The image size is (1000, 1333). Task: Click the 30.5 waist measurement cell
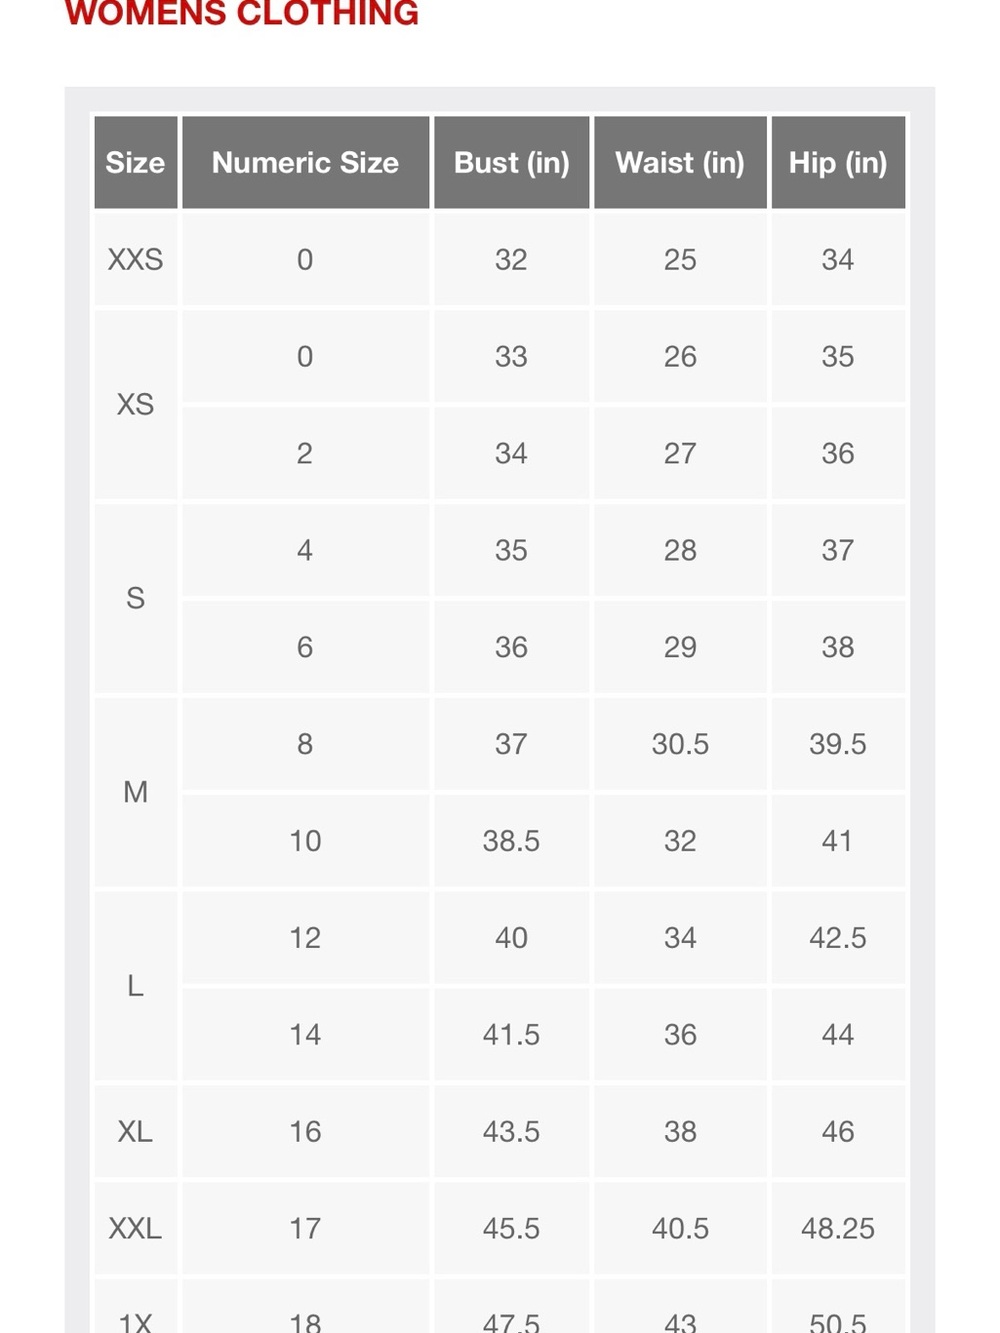tap(680, 744)
